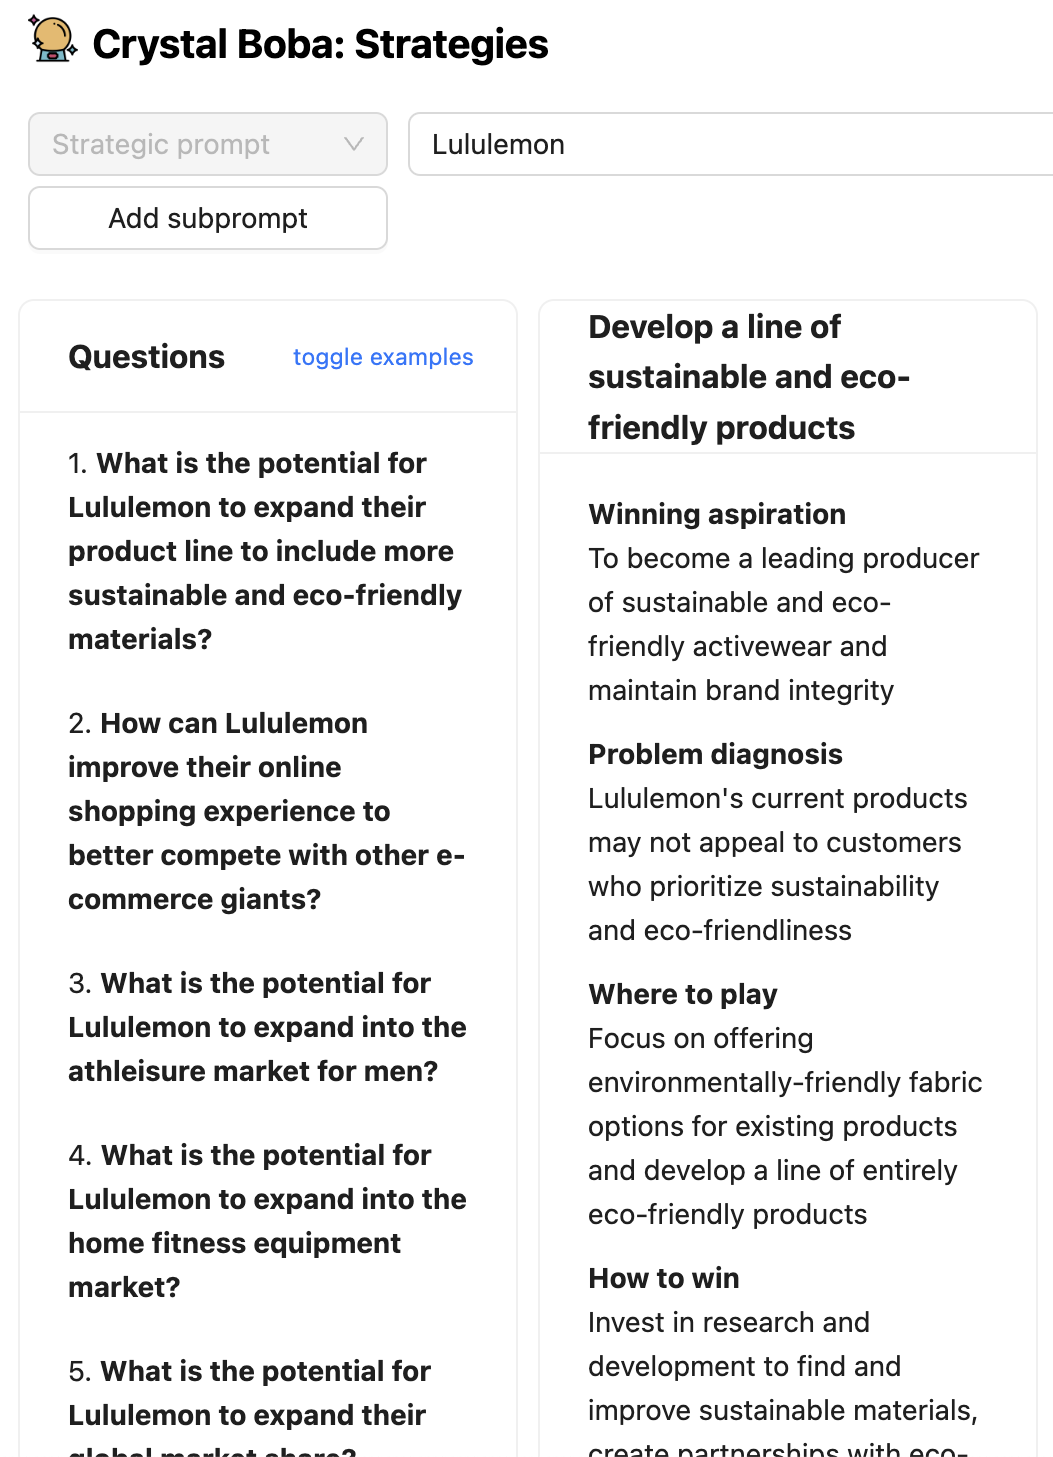
Task: Select question 2 about online shopping experience
Action: [x=266, y=811]
